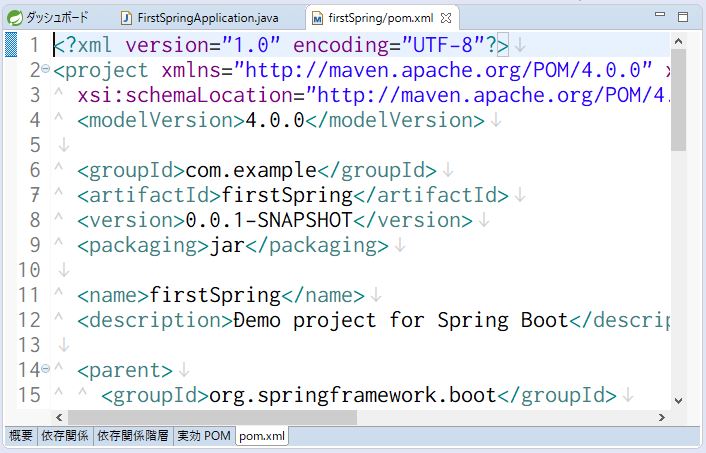Click the horizontal scrollbar left arrow
This screenshot has height=453, width=706.
[59, 417]
